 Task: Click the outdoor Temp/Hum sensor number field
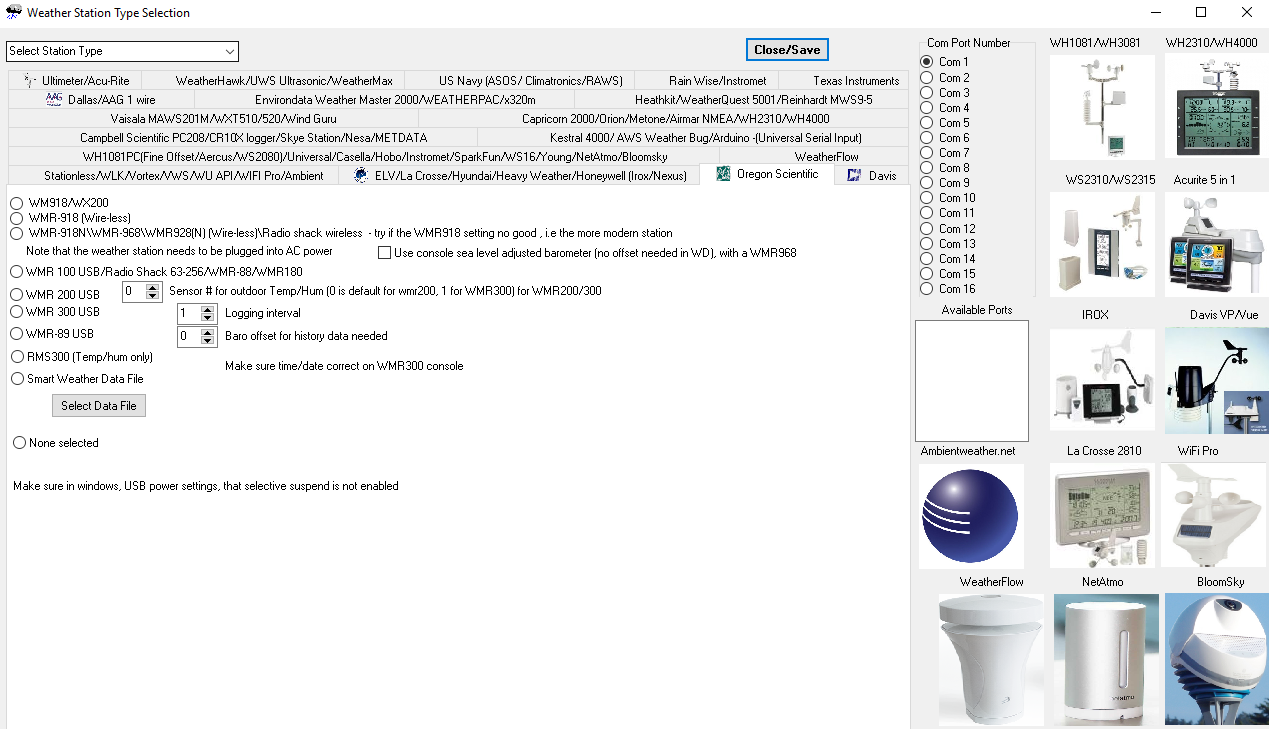point(133,292)
